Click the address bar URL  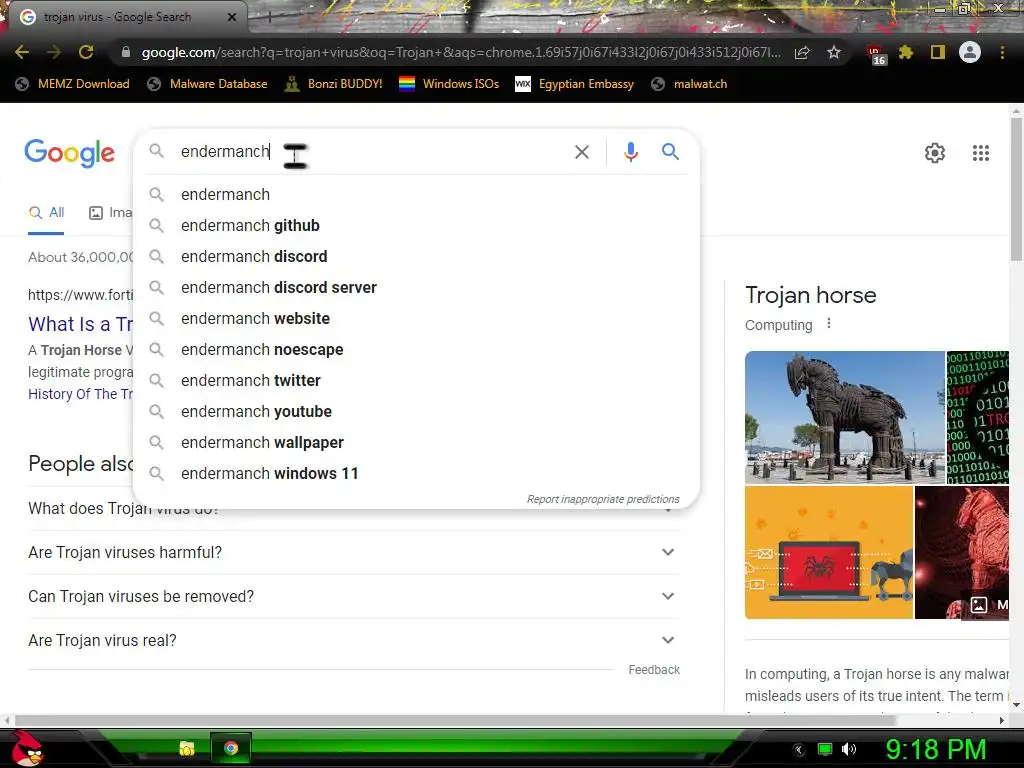[x=460, y=52]
